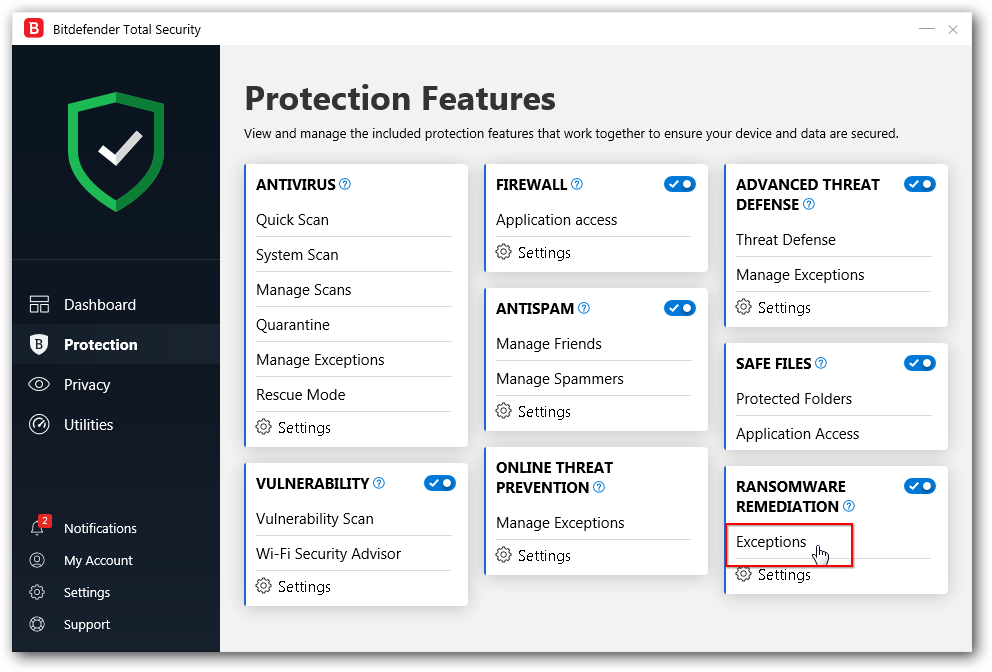Viewport: 992px width, 672px height.
Task: Click the My Account profile icon
Action: click(x=38, y=561)
